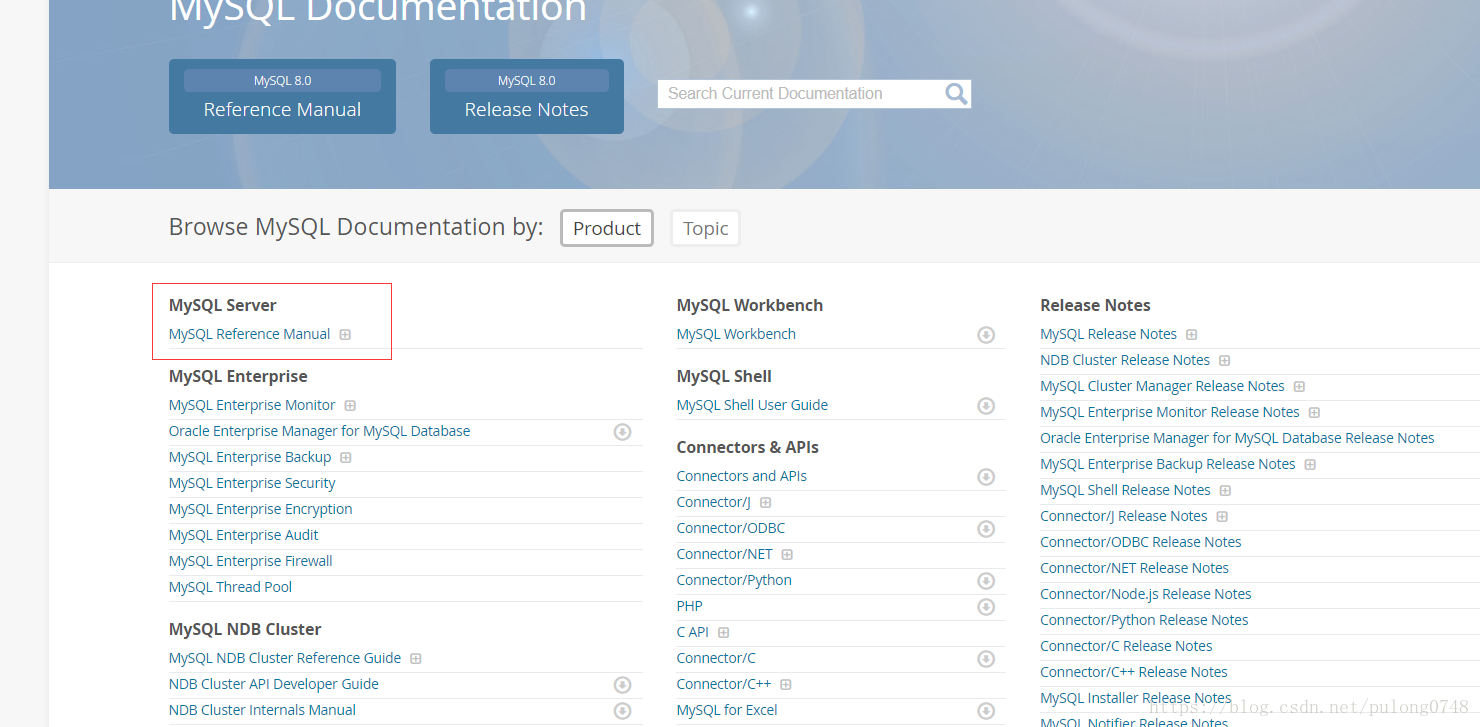Open Connector/Node.js Release Notes link
Screen dimensions: 1480x727
1146,594
